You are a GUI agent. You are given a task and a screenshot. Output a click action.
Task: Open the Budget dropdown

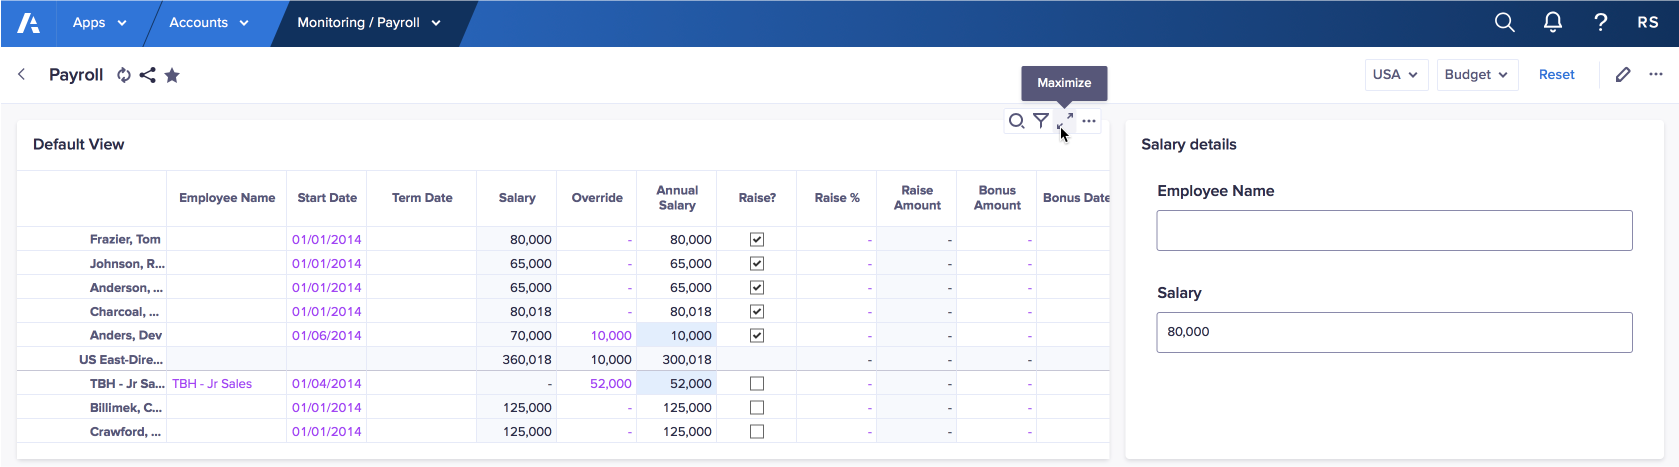coord(1476,75)
